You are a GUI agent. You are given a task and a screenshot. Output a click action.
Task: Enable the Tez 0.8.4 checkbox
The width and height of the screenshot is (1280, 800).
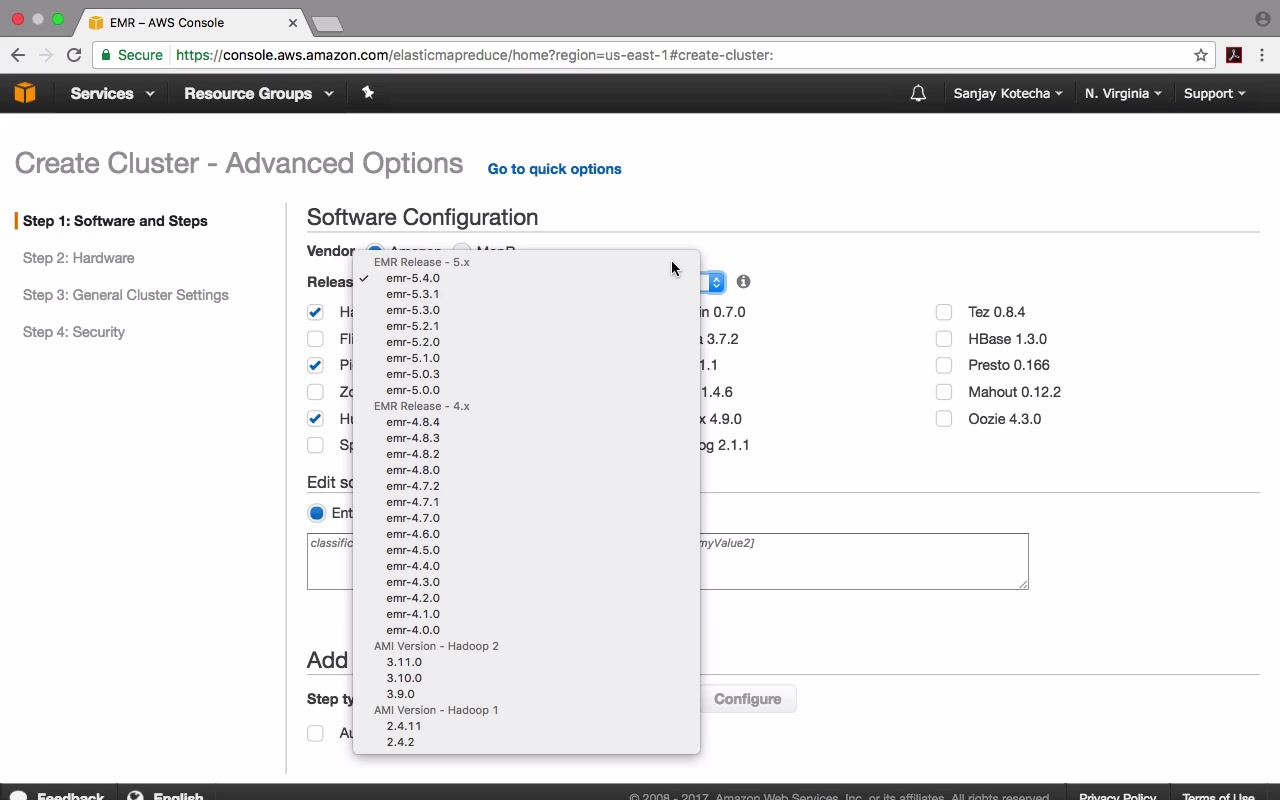pyautogui.click(x=944, y=312)
